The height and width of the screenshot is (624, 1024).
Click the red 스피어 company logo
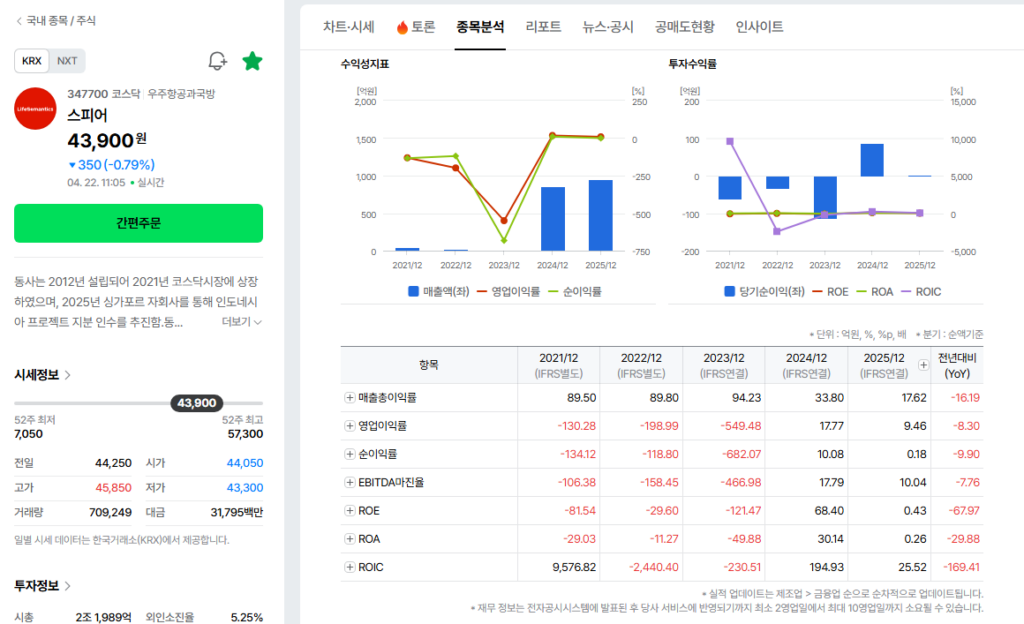35,108
